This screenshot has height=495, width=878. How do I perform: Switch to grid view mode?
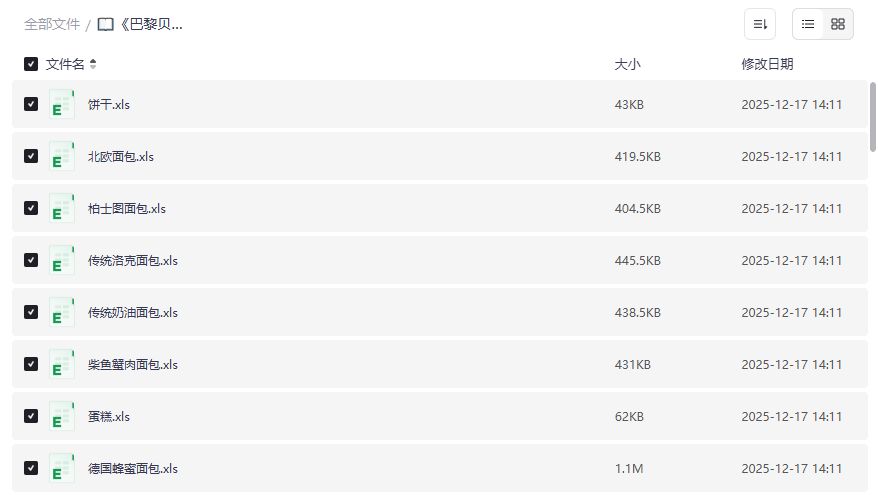coord(838,24)
